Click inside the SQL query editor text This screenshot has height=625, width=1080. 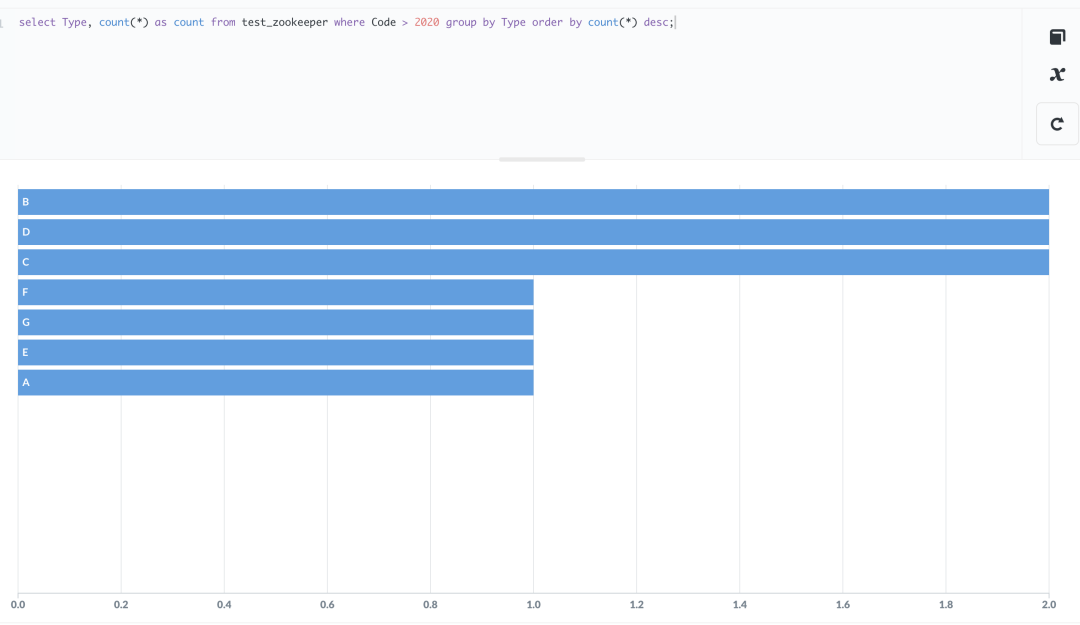click(x=347, y=22)
